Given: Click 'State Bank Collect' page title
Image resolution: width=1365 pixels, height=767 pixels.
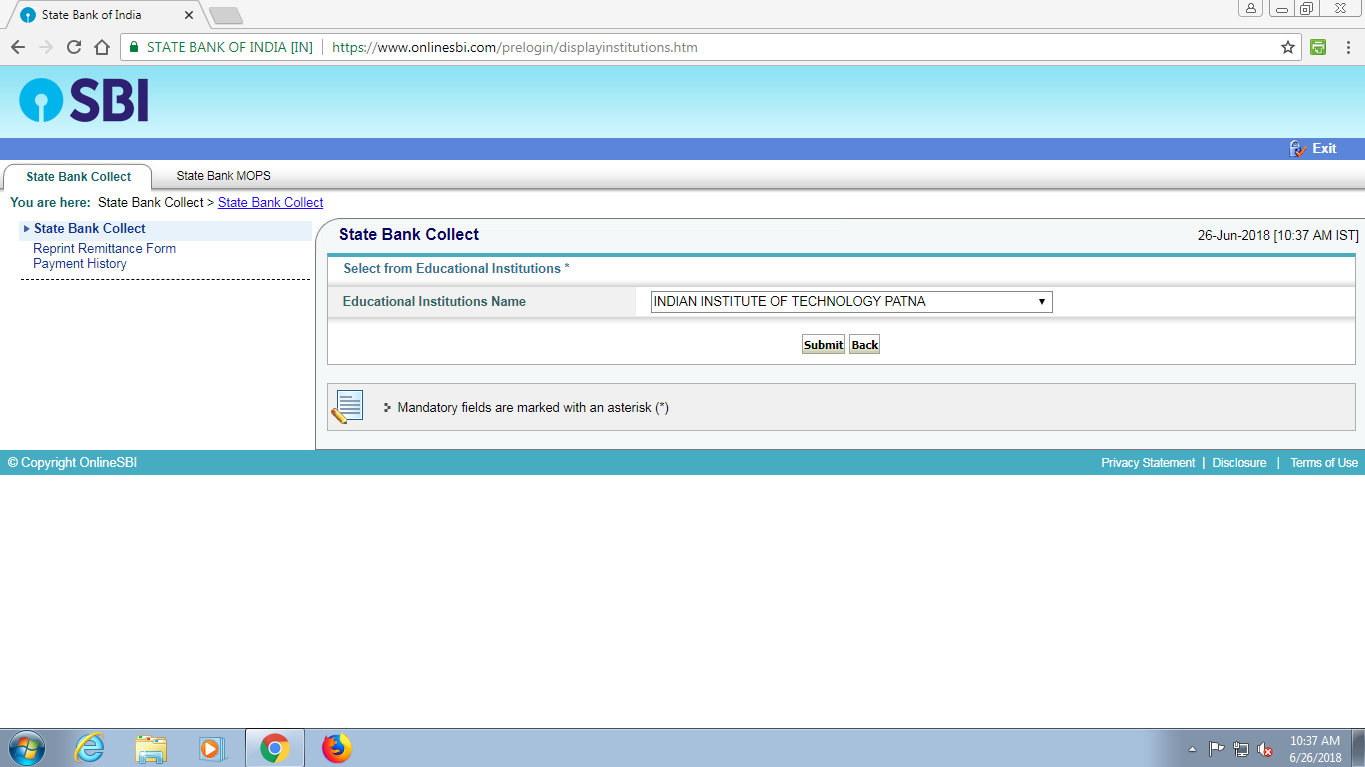Looking at the screenshot, I should [x=409, y=234].
